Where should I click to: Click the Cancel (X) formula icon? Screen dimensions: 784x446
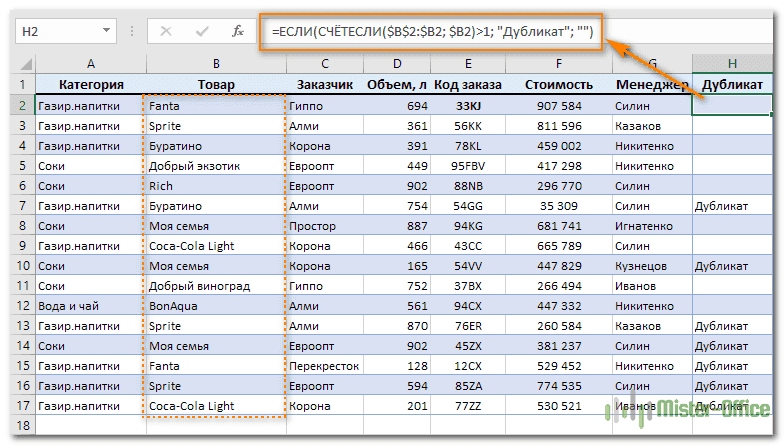tap(167, 32)
